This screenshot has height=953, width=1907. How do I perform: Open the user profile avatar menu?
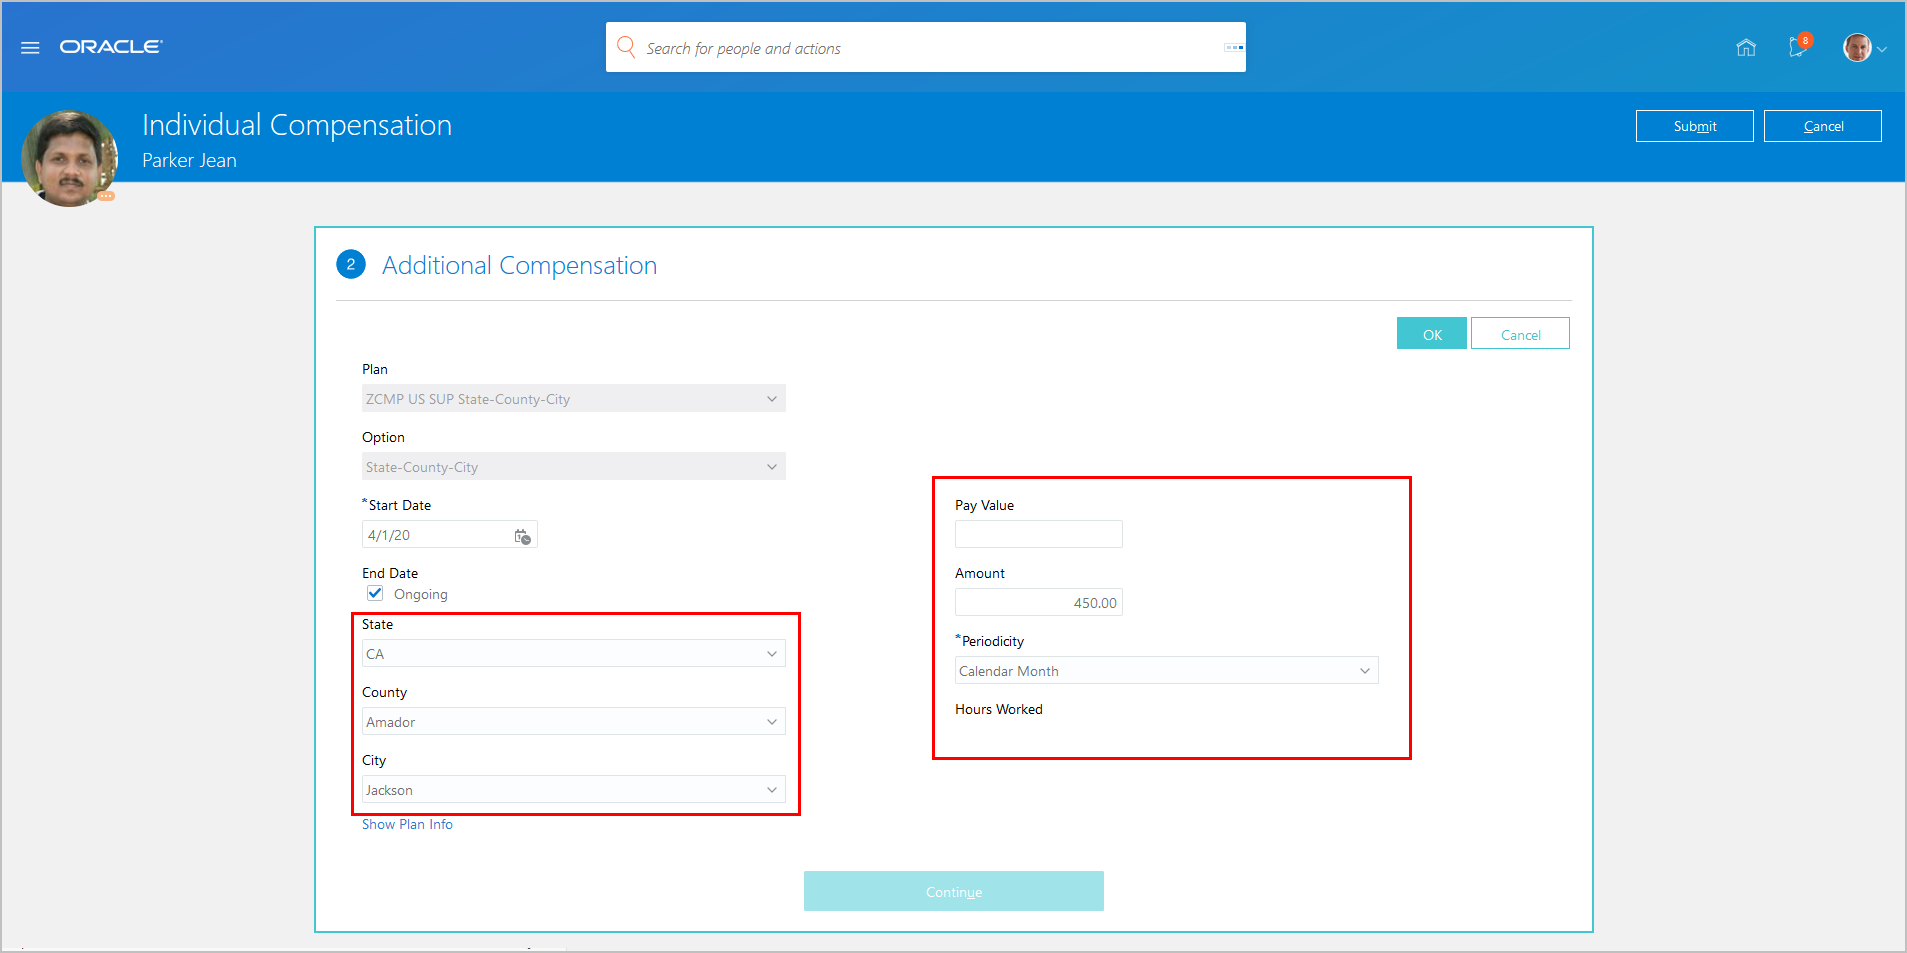[1864, 48]
